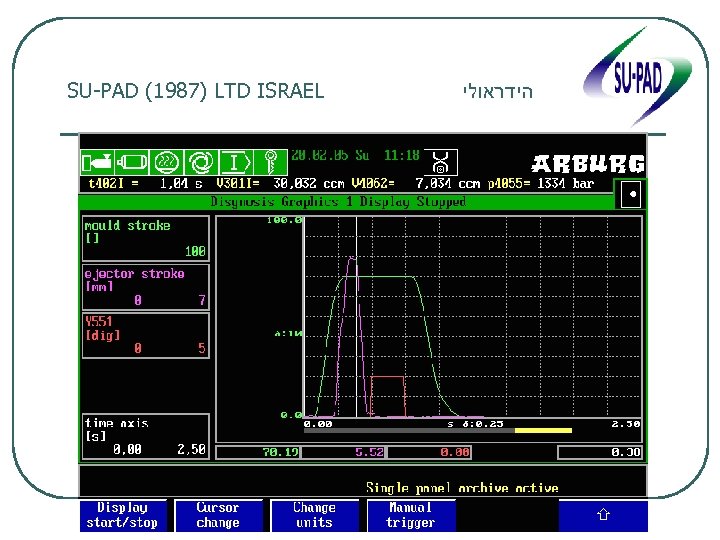Click the yellow time range bar below the graph
Image resolution: width=720 pixels, height=540 pixels.
pos(543,431)
